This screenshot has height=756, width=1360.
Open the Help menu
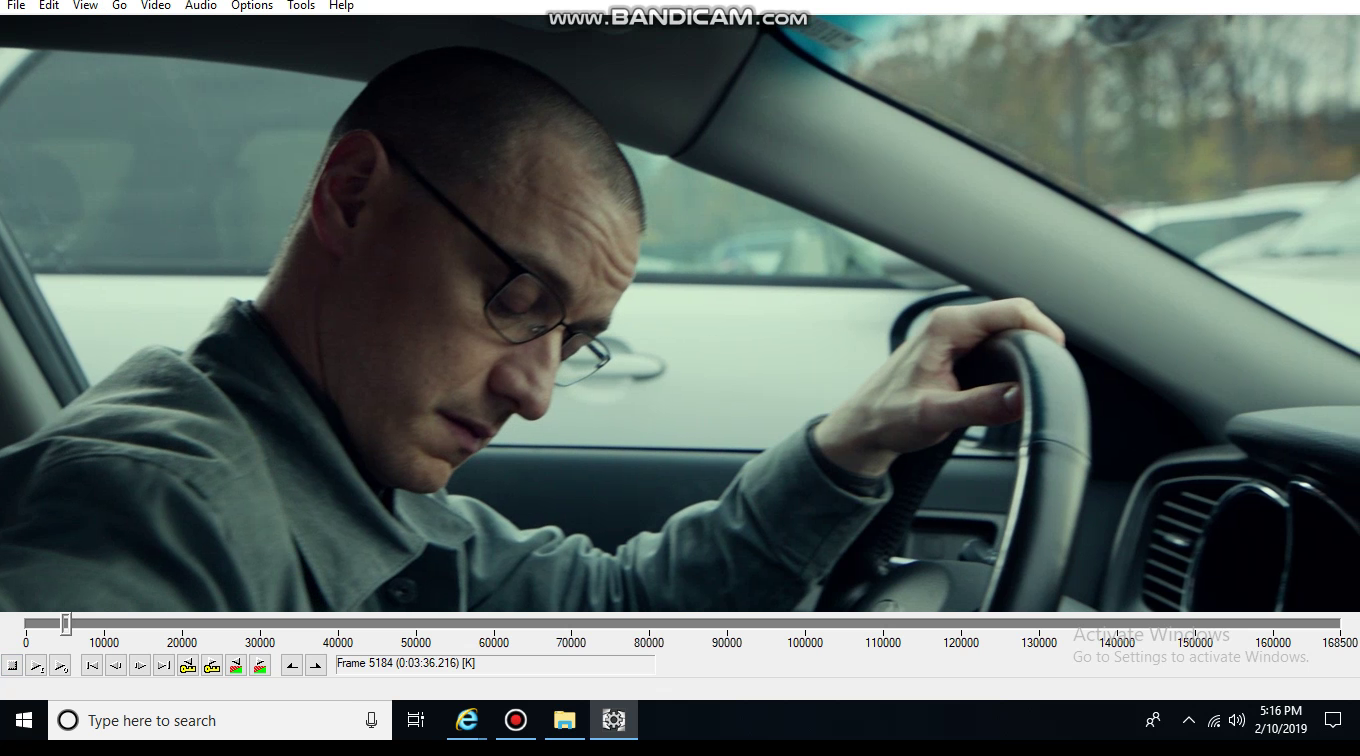(x=341, y=5)
